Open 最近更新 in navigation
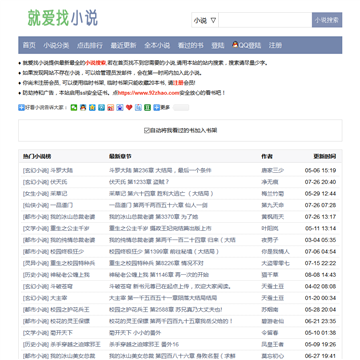Viewport: 360px width, 360px height. point(123,45)
